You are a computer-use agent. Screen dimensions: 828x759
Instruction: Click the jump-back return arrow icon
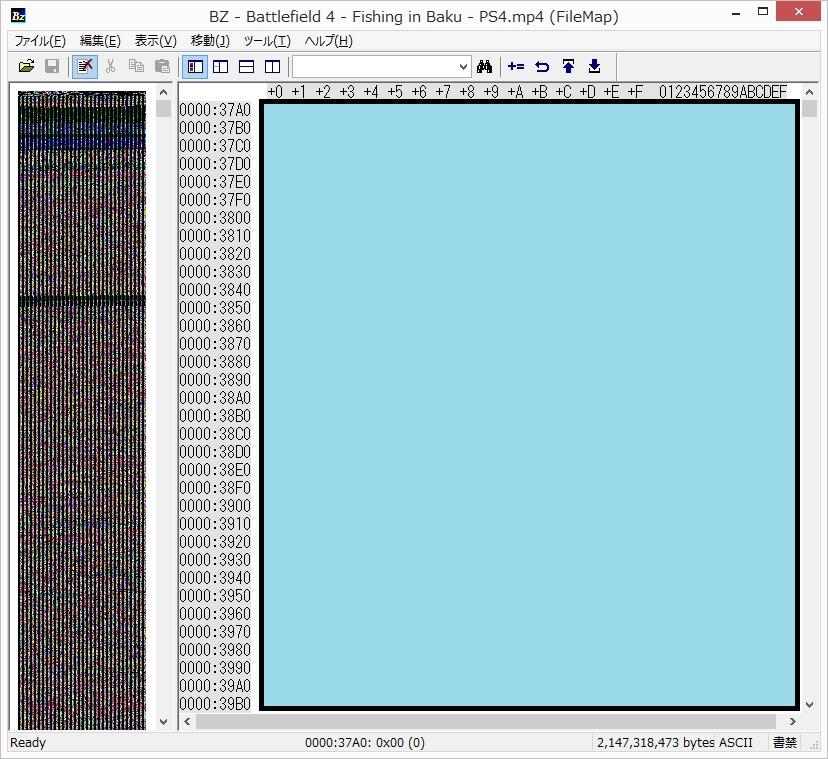tap(542, 67)
